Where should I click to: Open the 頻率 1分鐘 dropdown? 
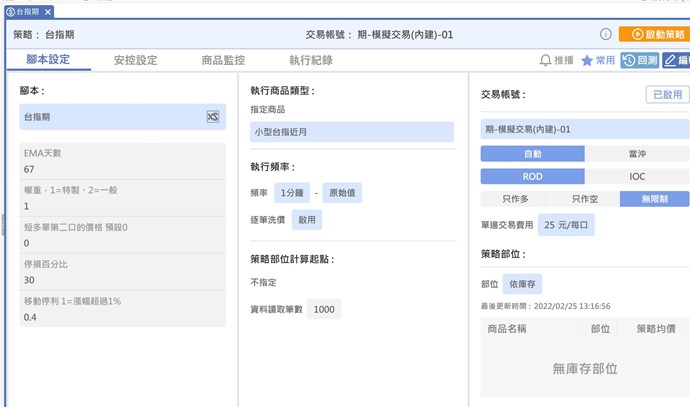coord(290,192)
